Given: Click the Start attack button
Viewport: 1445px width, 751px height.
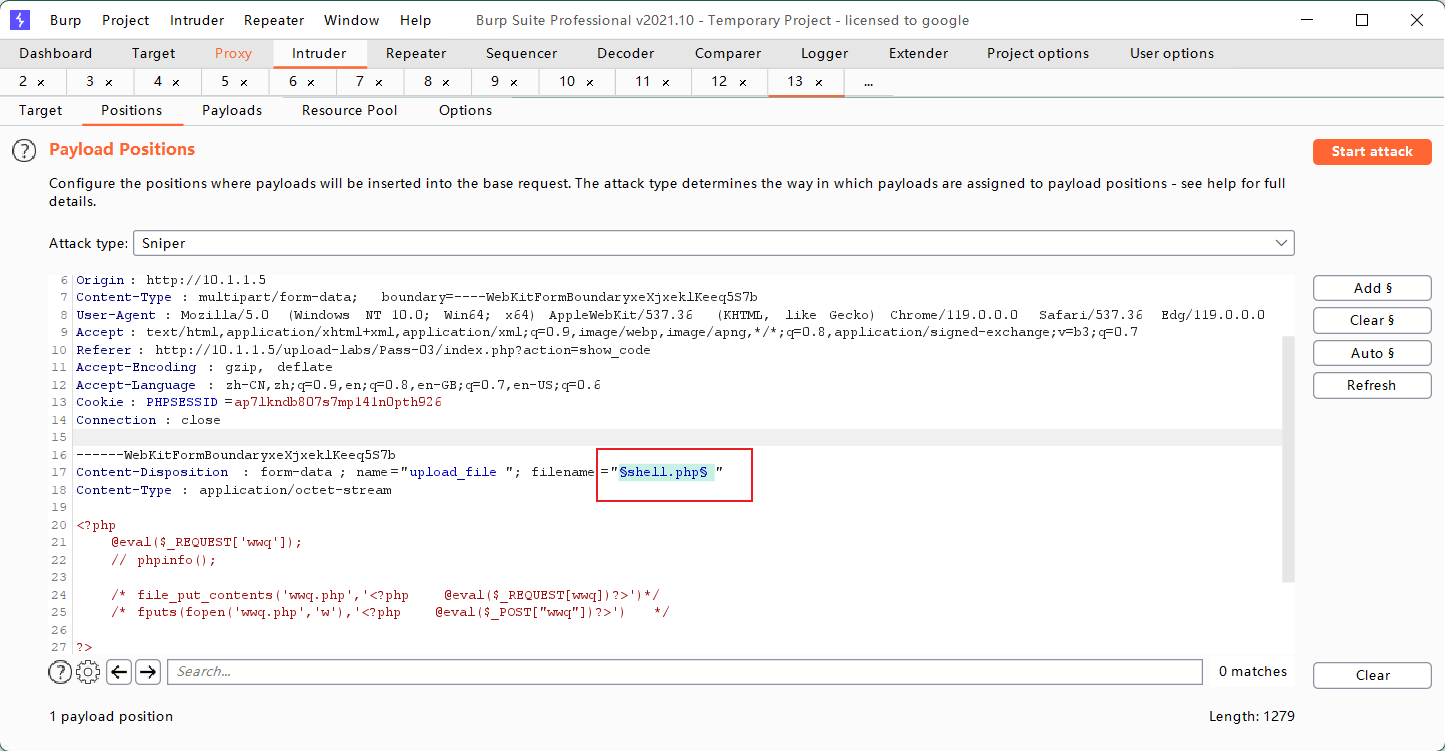Looking at the screenshot, I should coord(1372,152).
